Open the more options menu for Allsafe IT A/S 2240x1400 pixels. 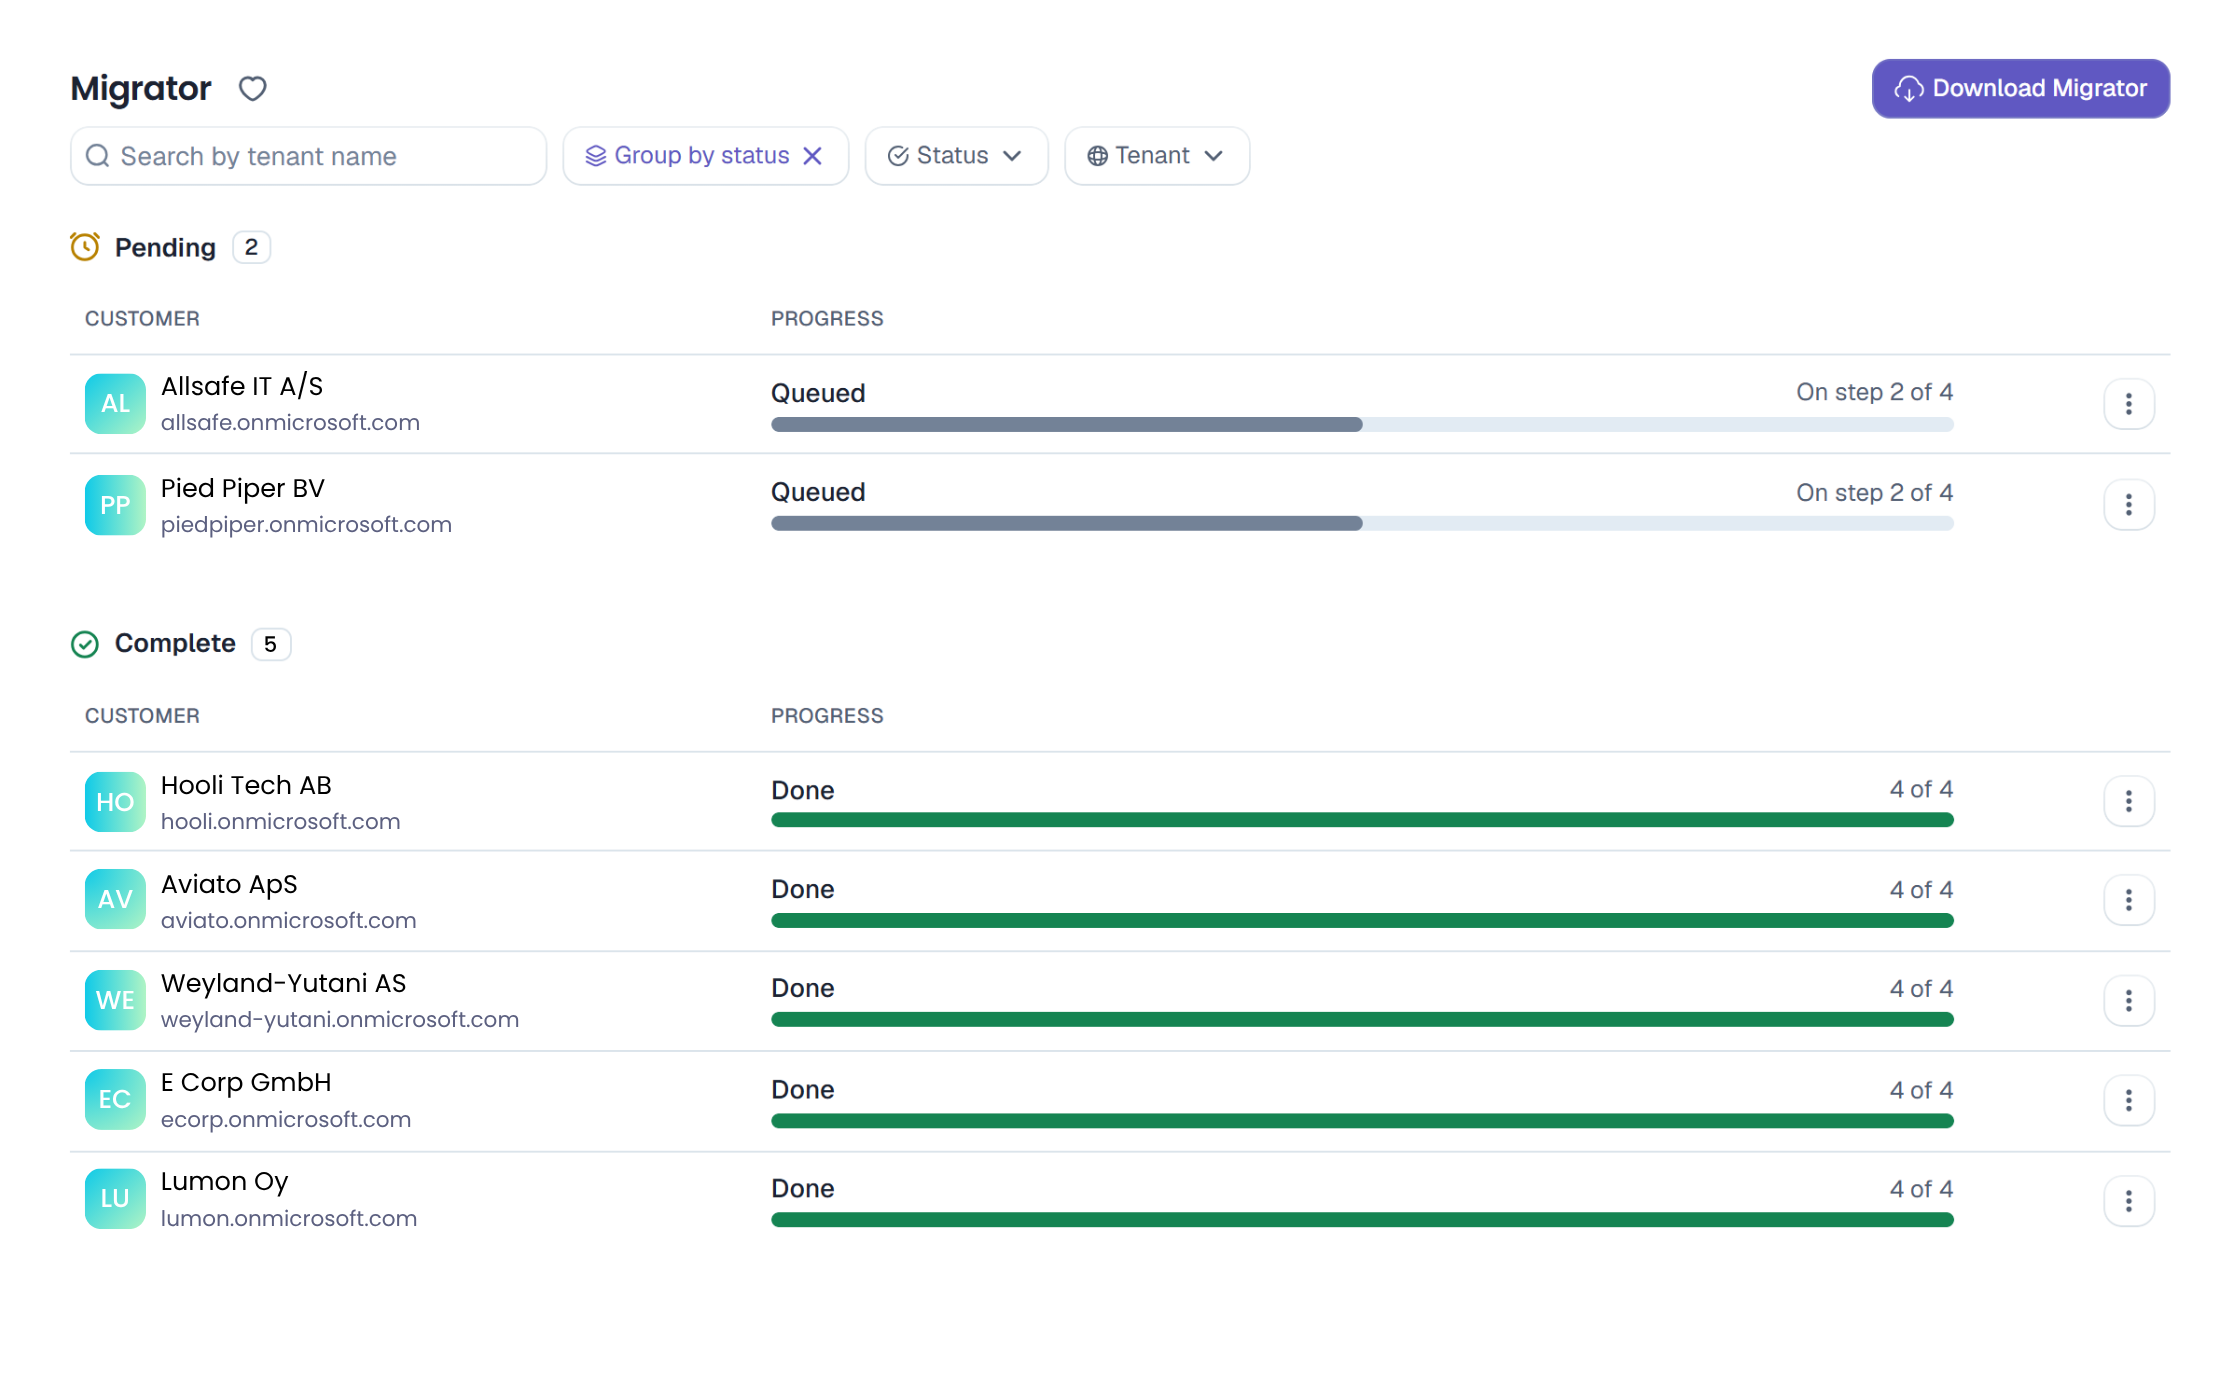pyautogui.click(x=2129, y=404)
